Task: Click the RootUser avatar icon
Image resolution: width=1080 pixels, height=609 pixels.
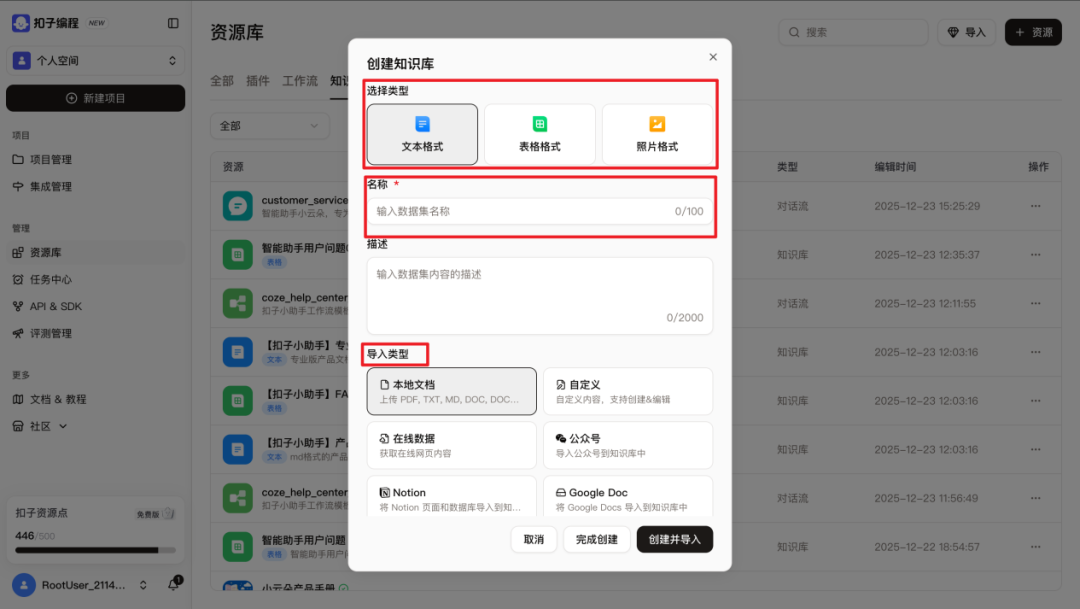Action: pos(23,585)
